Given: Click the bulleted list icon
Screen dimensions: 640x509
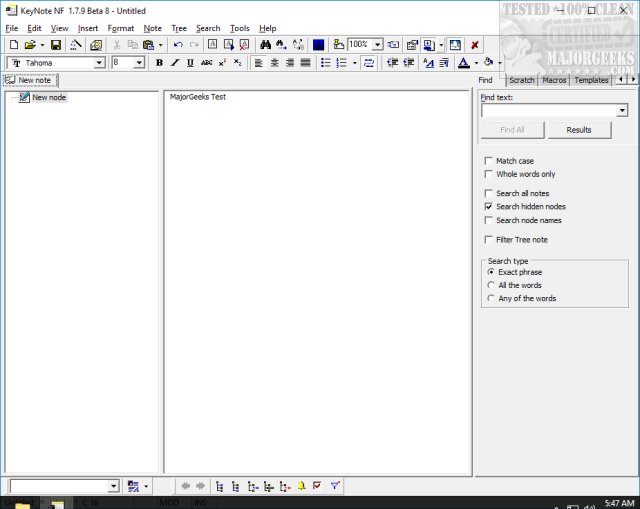Looking at the screenshot, I should tap(324, 63).
